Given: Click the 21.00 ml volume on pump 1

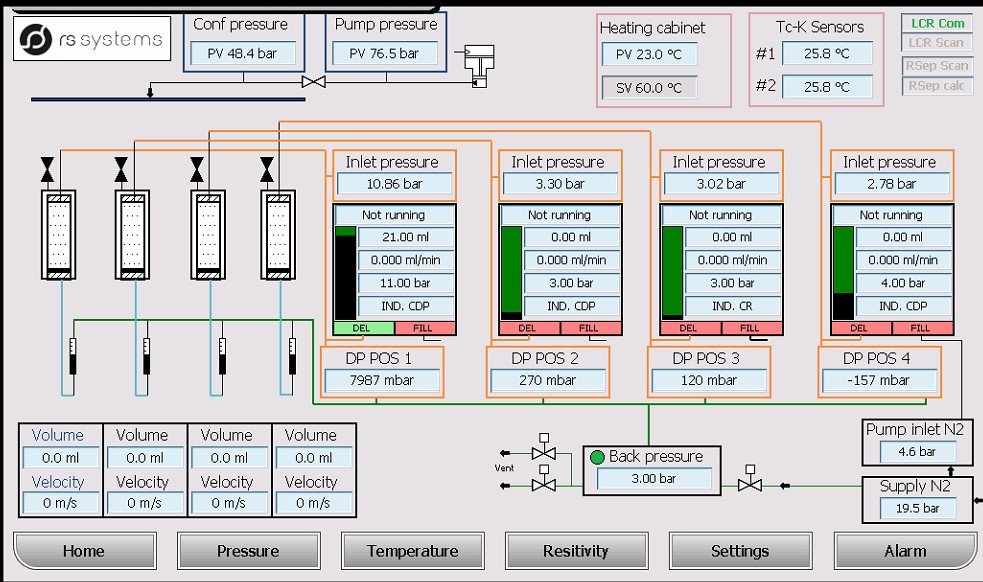Looking at the screenshot, I should tap(406, 237).
